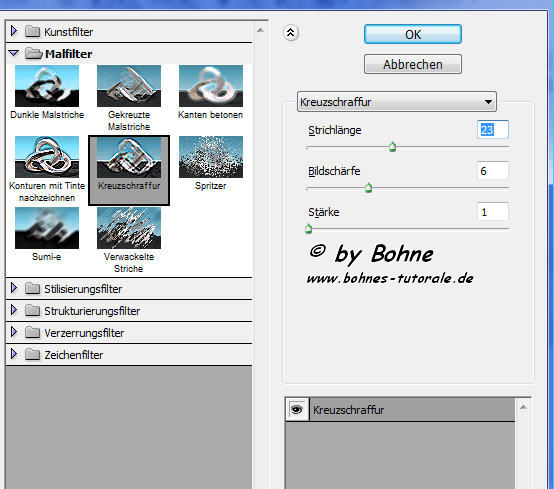The height and width of the screenshot is (489, 554).
Task: Choose the Gekreuzte Malstriche filter thumbnail
Action: (x=129, y=86)
